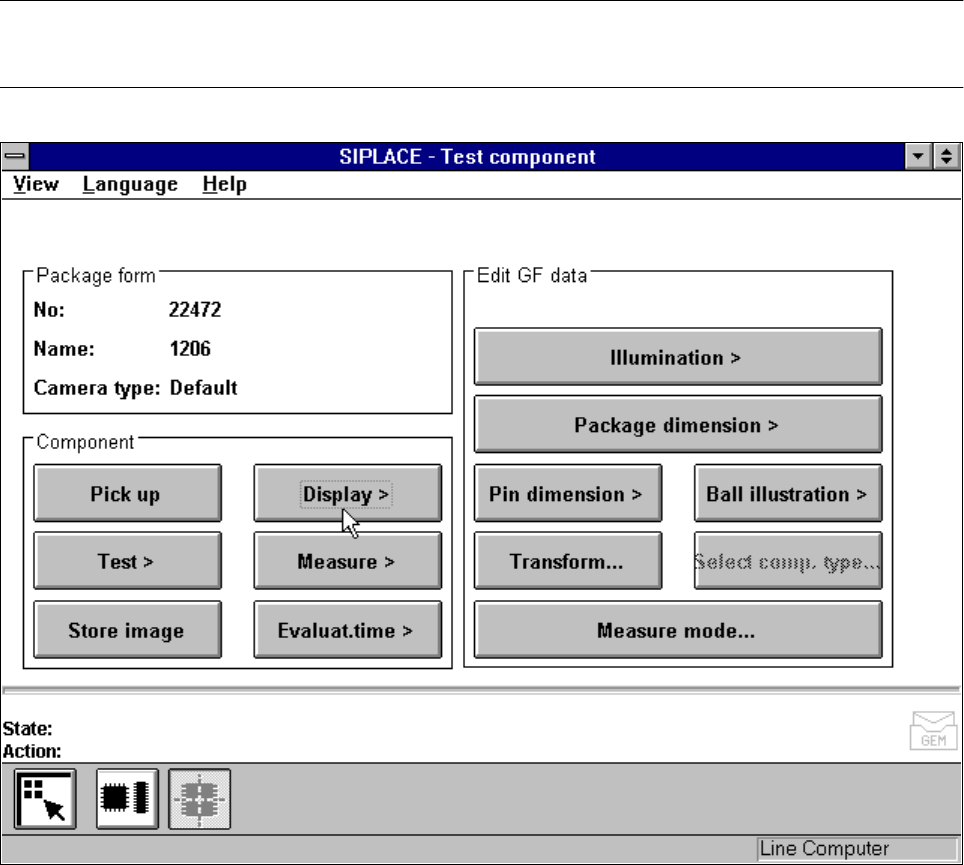Open Pin dimension settings
The width and height of the screenshot is (964, 865).
tap(567, 493)
